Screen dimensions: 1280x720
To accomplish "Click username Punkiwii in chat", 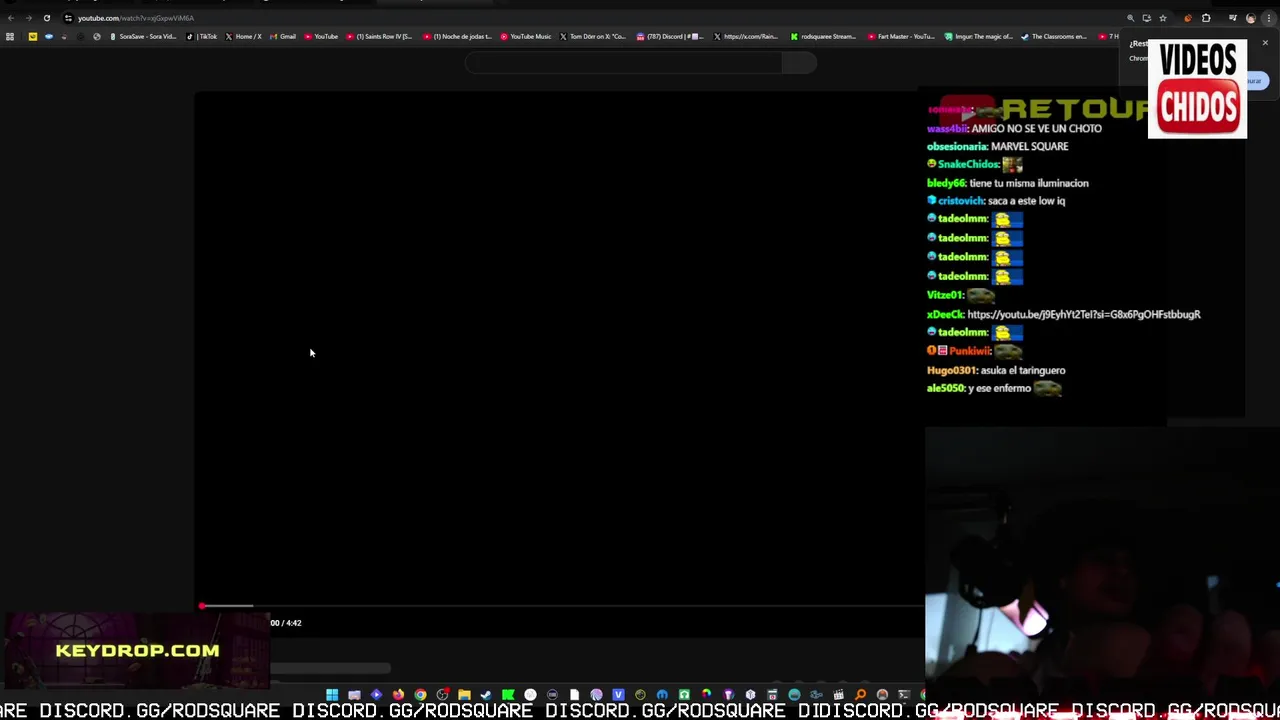I will 970,351.
